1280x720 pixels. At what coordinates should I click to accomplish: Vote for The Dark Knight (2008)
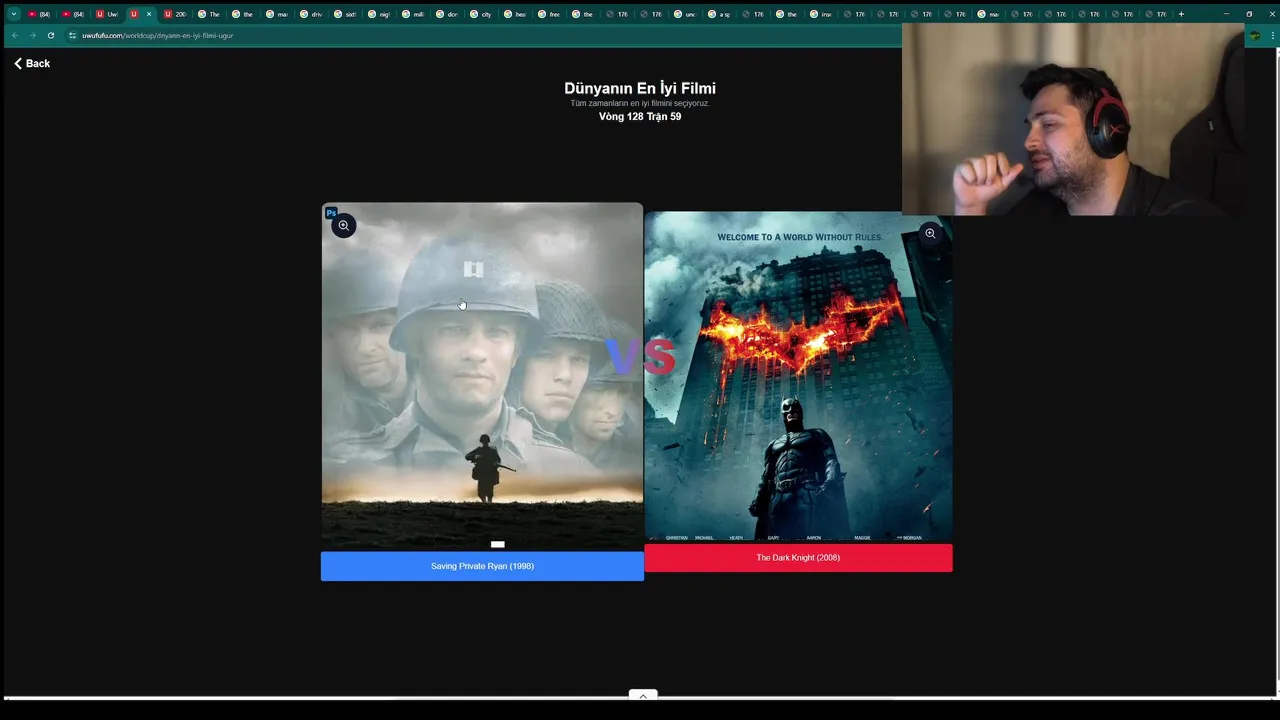click(798, 557)
